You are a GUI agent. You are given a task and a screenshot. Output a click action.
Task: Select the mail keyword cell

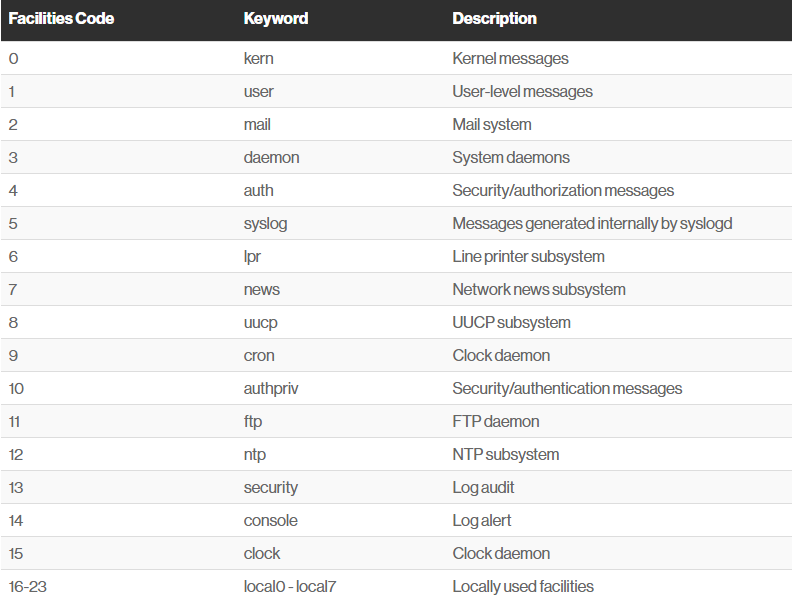pos(257,124)
